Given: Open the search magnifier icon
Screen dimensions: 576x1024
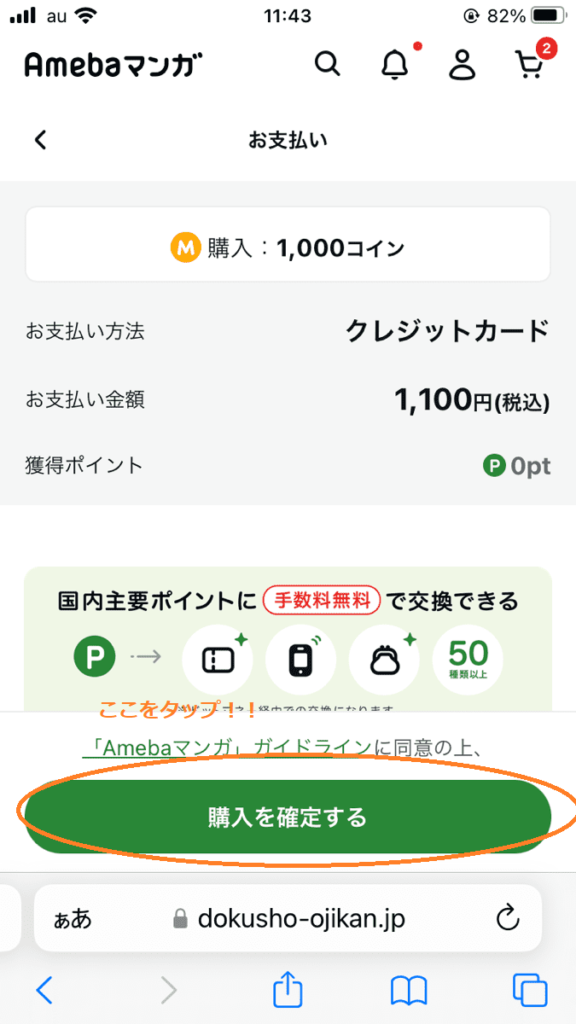Looking at the screenshot, I should click(x=327, y=64).
